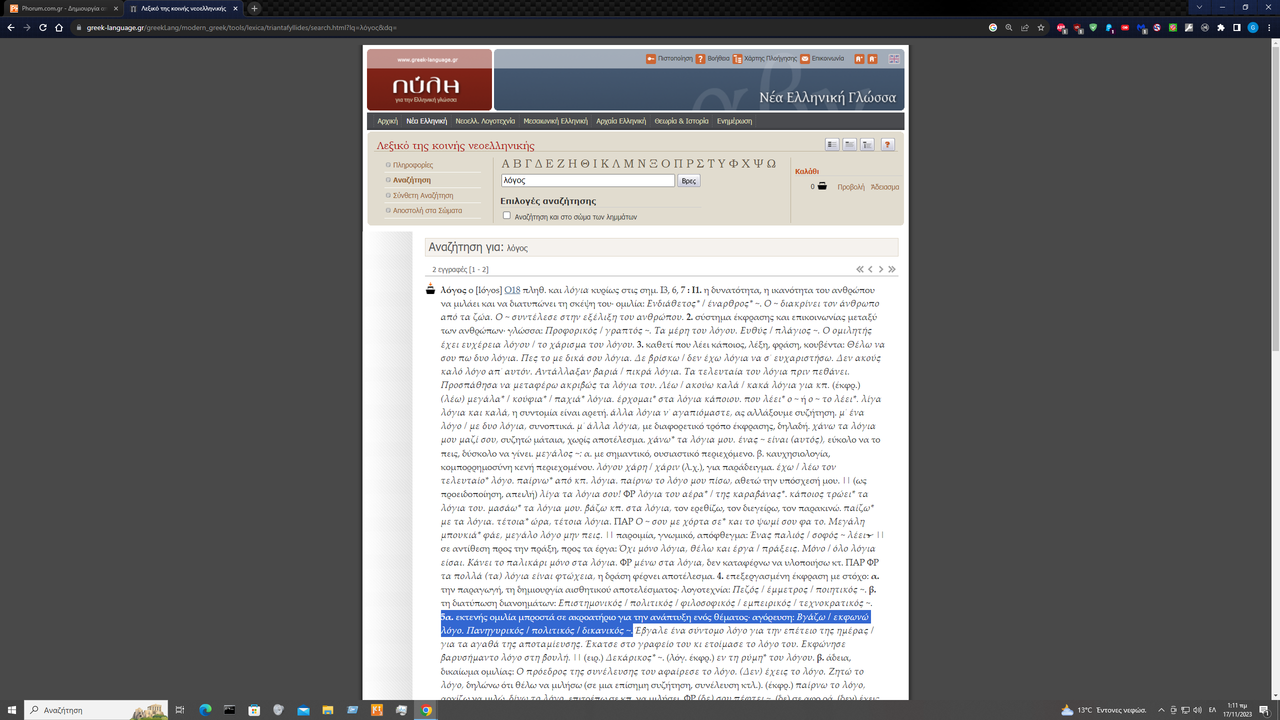Click the search field containing λόγος
This screenshot has height=720, width=1280.
pos(588,181)
